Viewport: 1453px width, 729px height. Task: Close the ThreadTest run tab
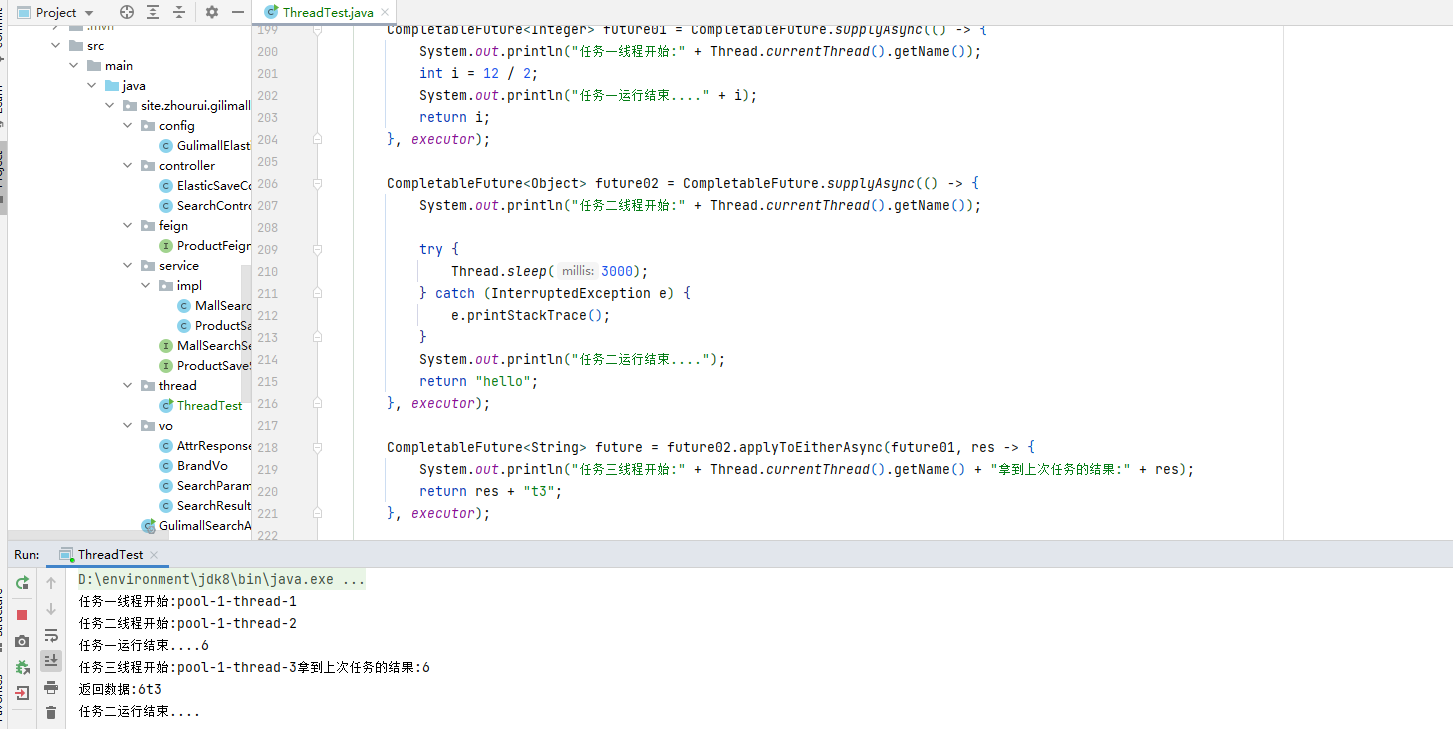point(155,555)
